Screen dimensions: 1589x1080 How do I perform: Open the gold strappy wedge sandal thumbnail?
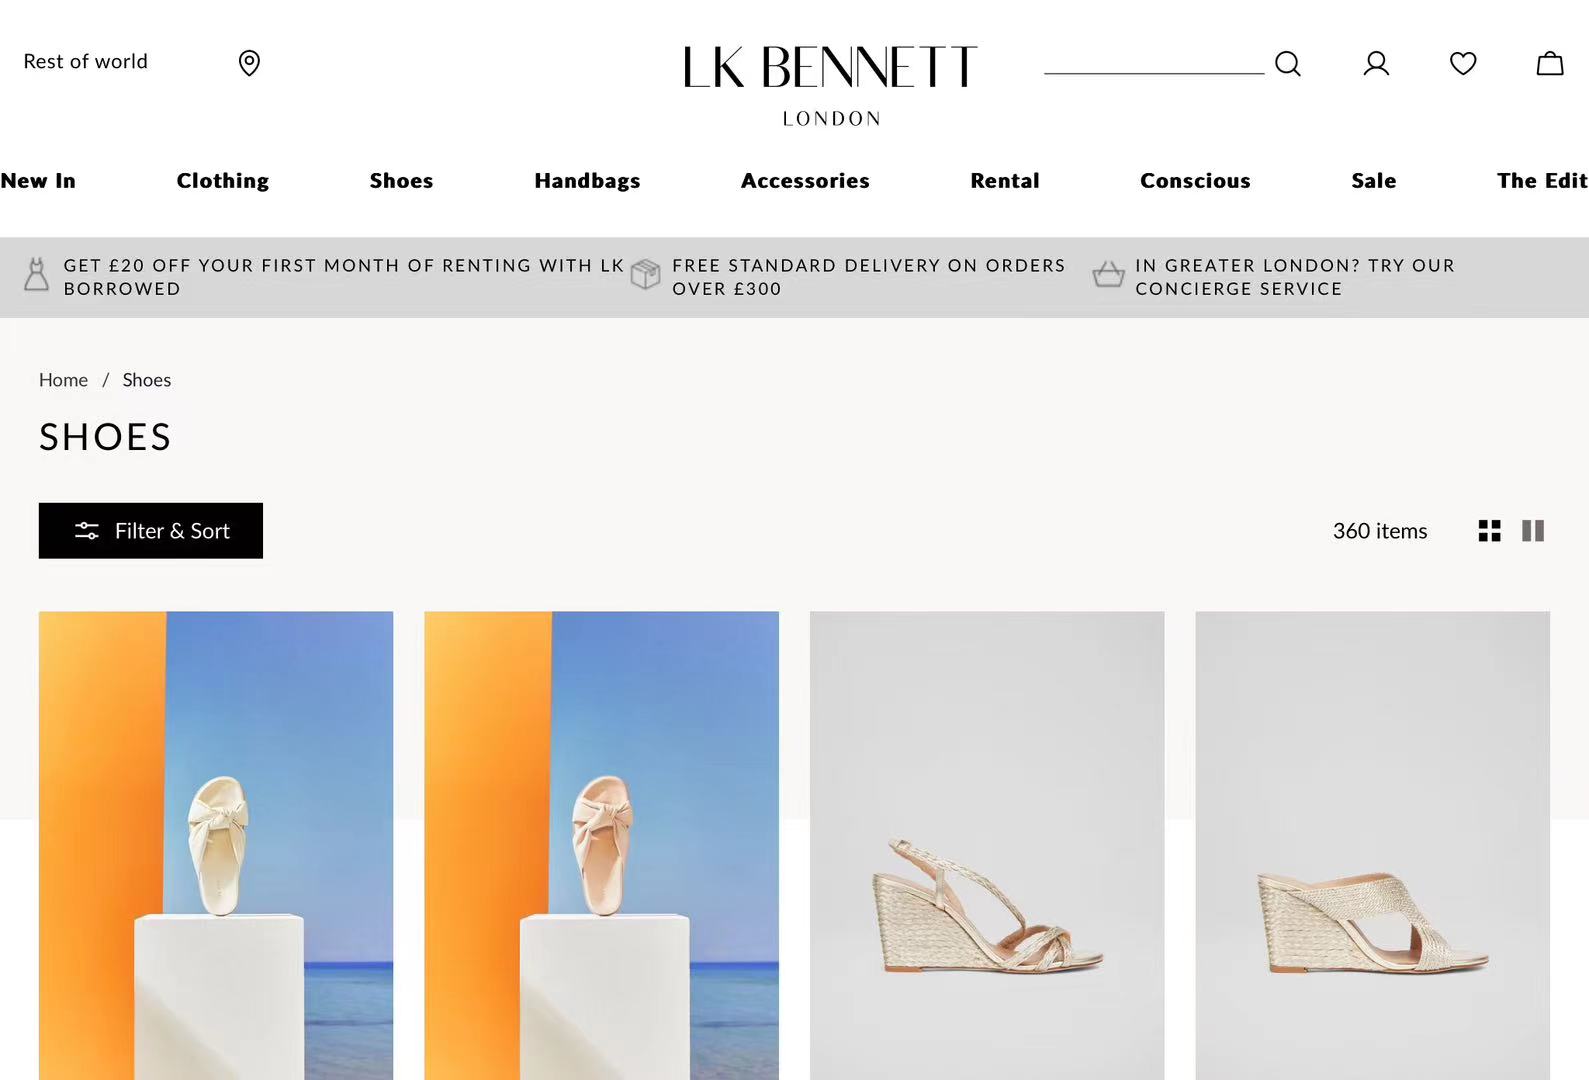pos(987,845)
